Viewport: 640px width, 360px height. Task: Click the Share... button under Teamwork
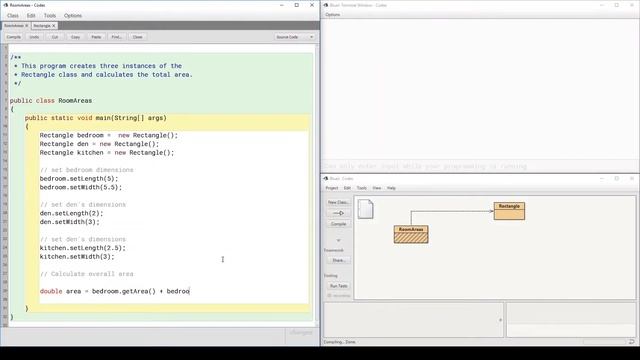(338, 260)
